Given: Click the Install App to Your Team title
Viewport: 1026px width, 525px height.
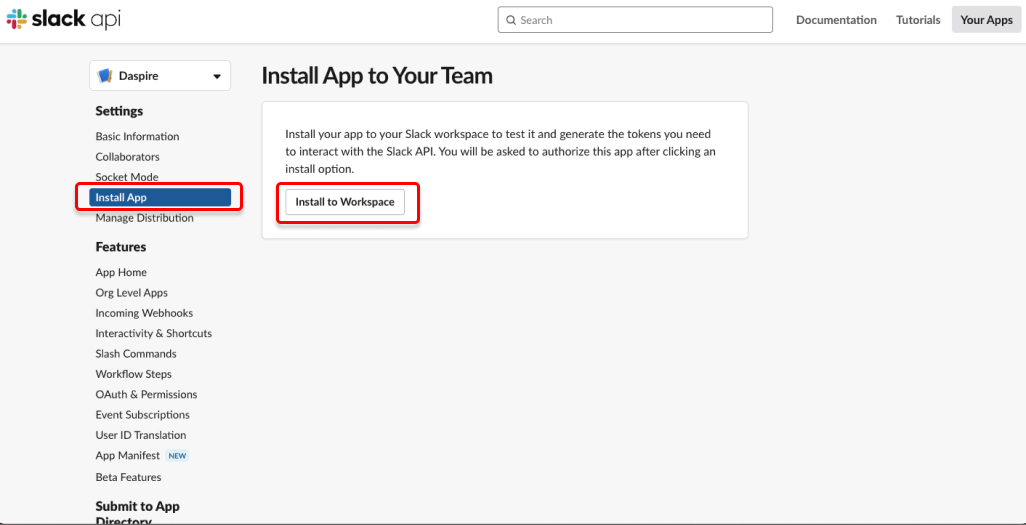Looking at the screenshot, I should (377, 76).
